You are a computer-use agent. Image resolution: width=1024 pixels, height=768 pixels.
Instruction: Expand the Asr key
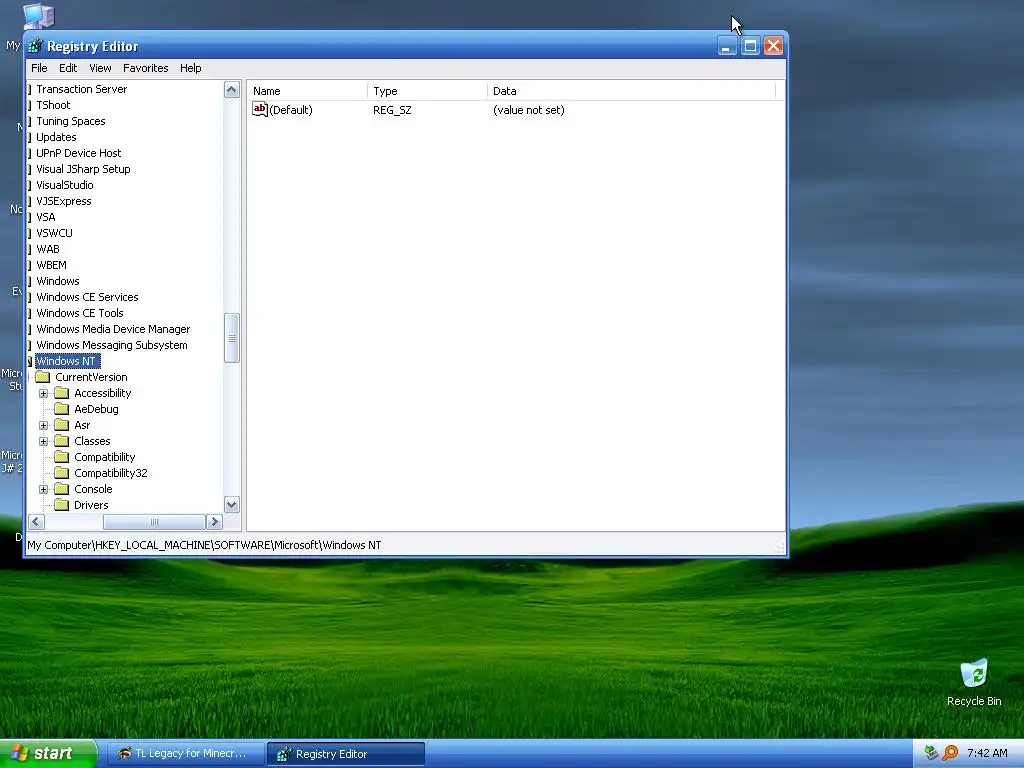pyautogui.click(x=44, y=425)
